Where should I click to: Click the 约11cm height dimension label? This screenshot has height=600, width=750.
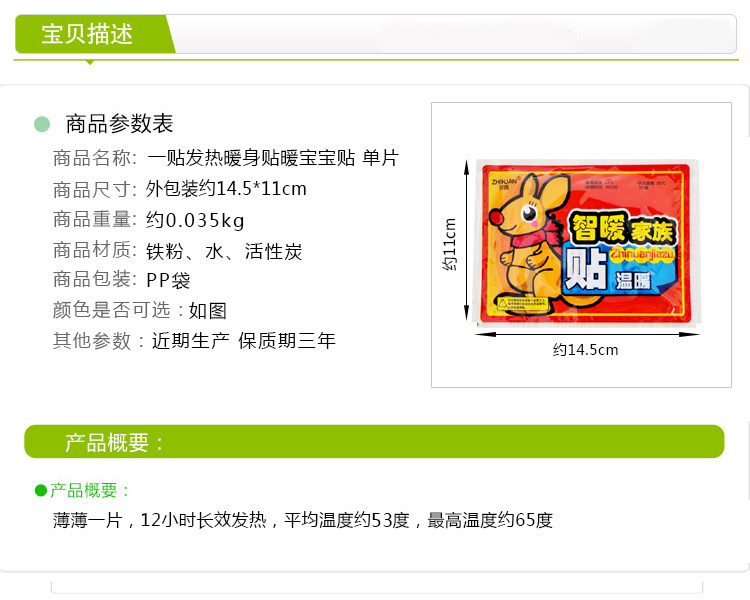pyautogui.click(x=449, y=244)
